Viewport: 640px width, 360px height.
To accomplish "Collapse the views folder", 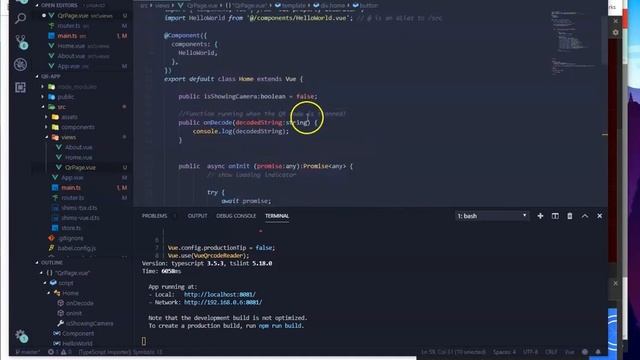I will pyautogui.click(x=47, y=137).
